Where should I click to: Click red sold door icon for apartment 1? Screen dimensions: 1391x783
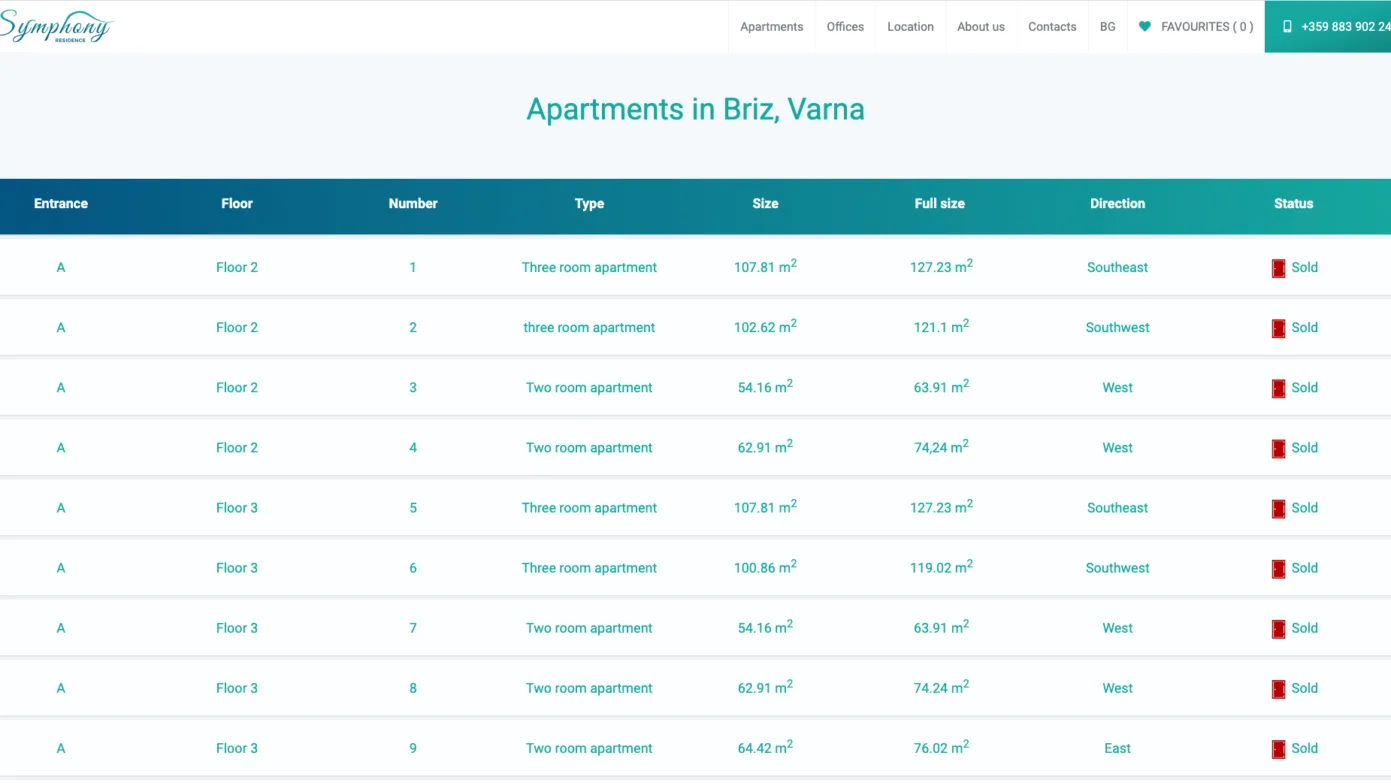tap(1278, 268)
